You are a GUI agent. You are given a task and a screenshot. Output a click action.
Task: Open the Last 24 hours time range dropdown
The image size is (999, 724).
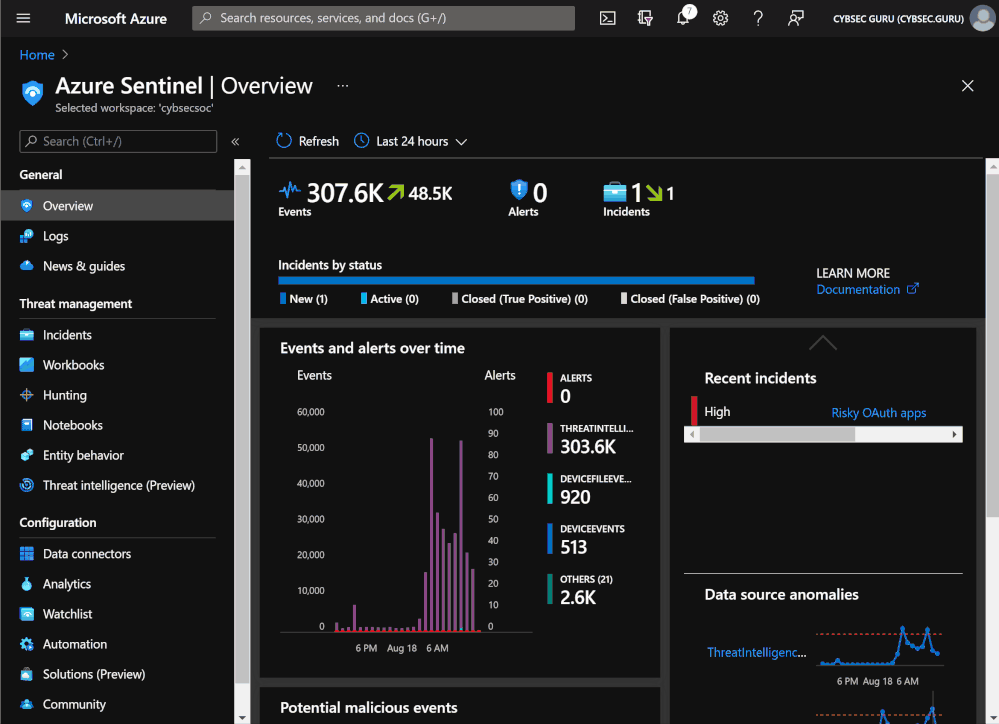(x=411, y=141)
